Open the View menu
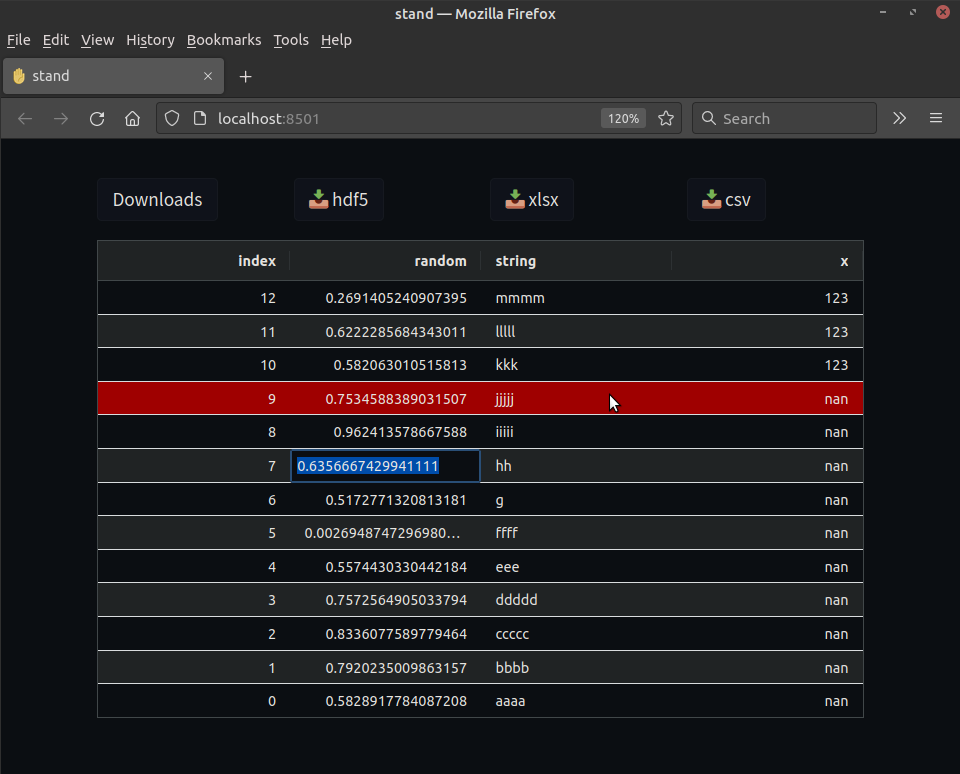The height and width of the screenshot is (774, 960). click(97, 40)
